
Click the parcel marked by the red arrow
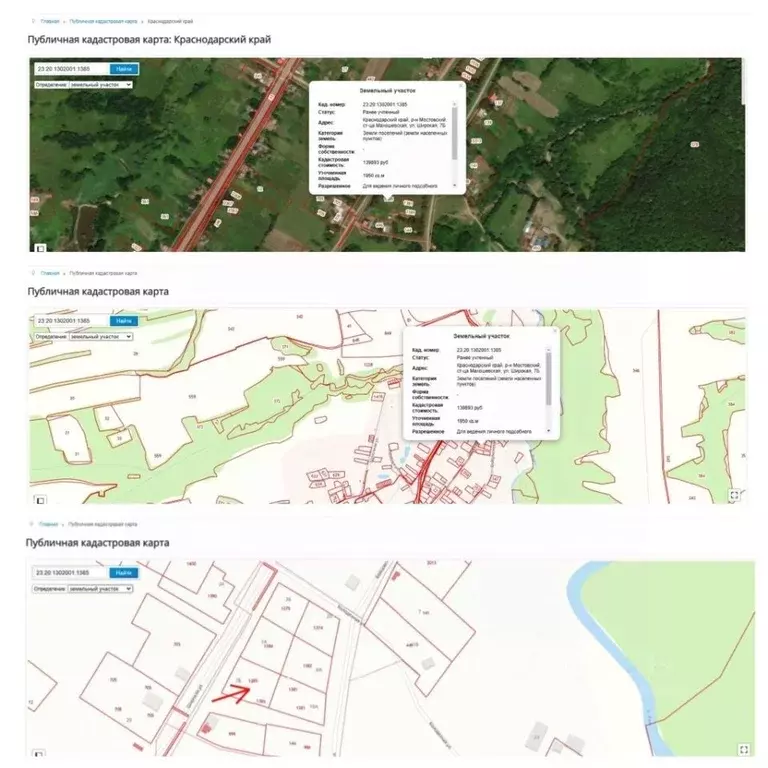click(254, 682)
